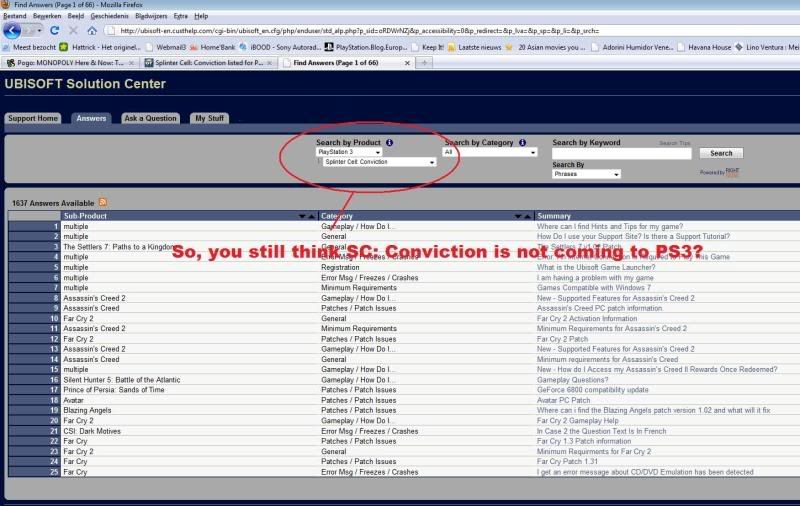The image size is (800, 506).
Task: Open the back history dropdown arrow
Action: tap(39, 31)
